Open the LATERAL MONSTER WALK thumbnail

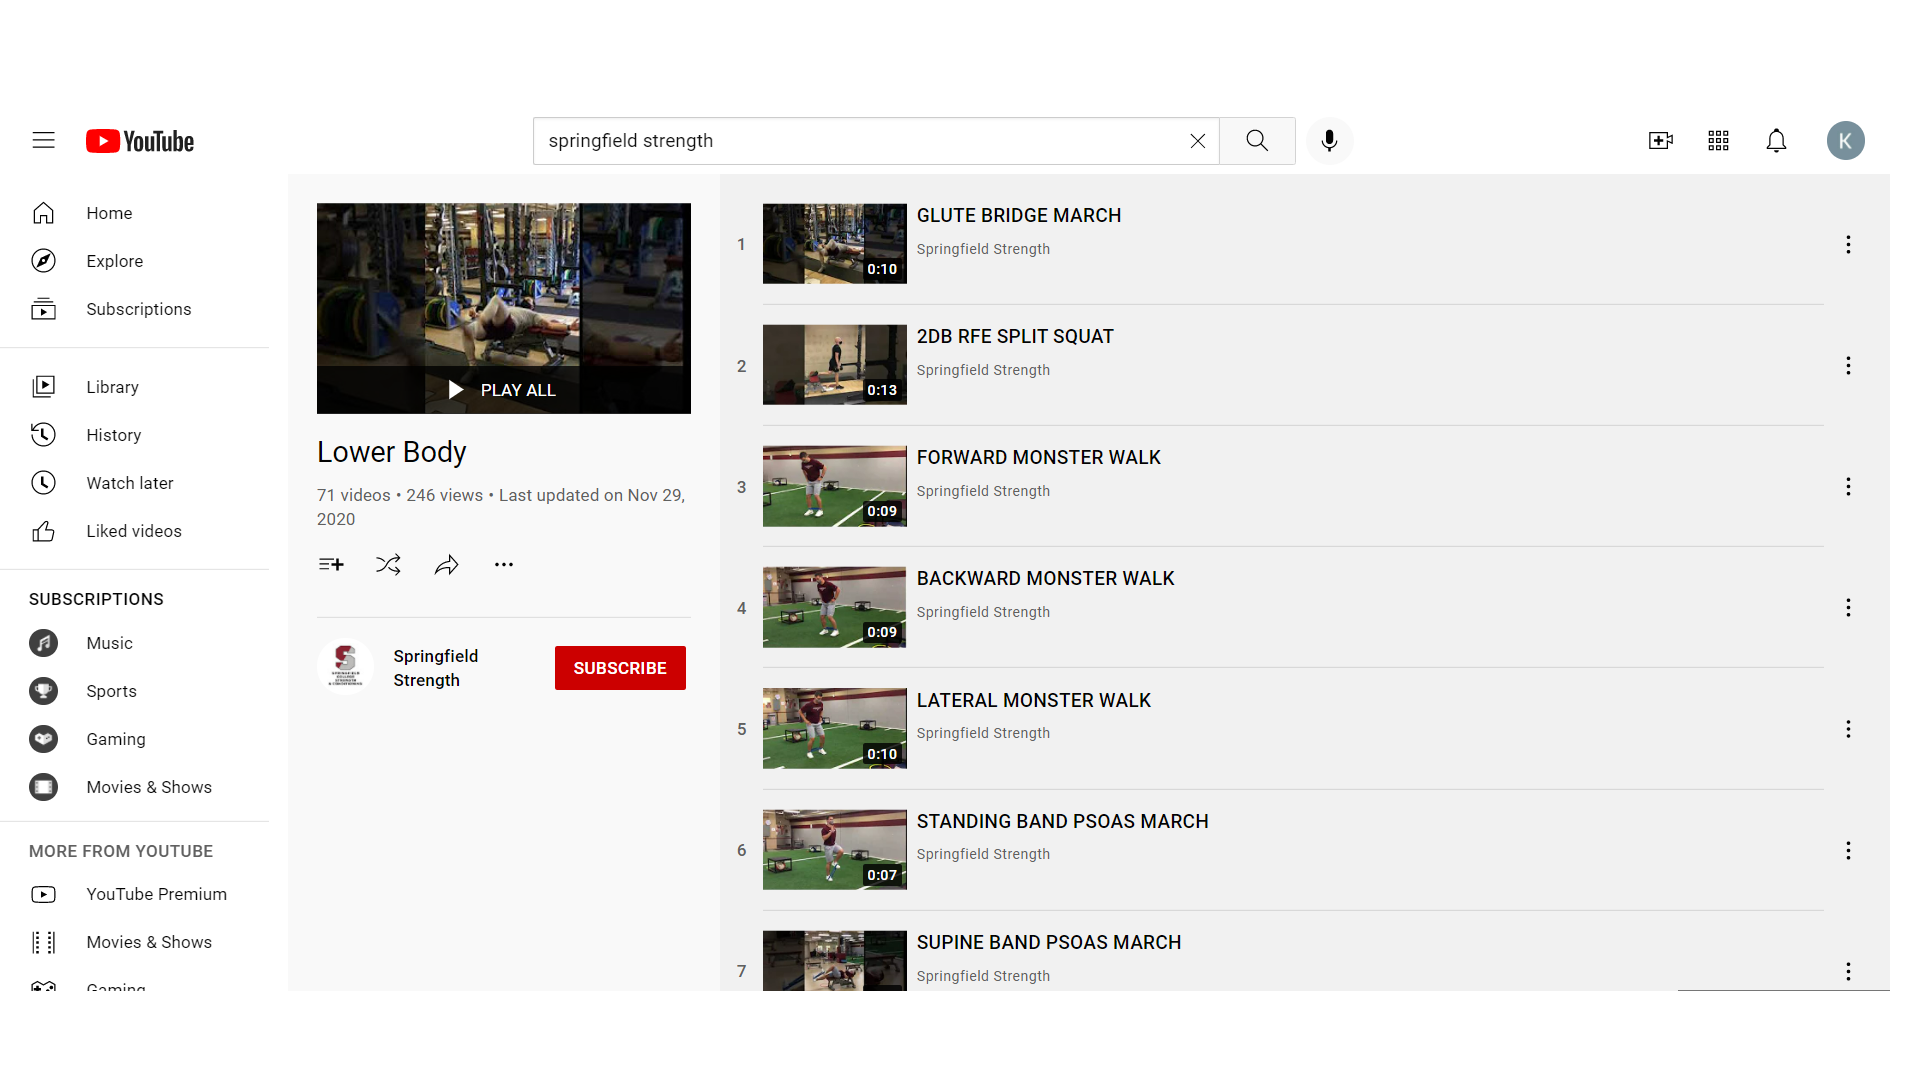click(834, 728)
